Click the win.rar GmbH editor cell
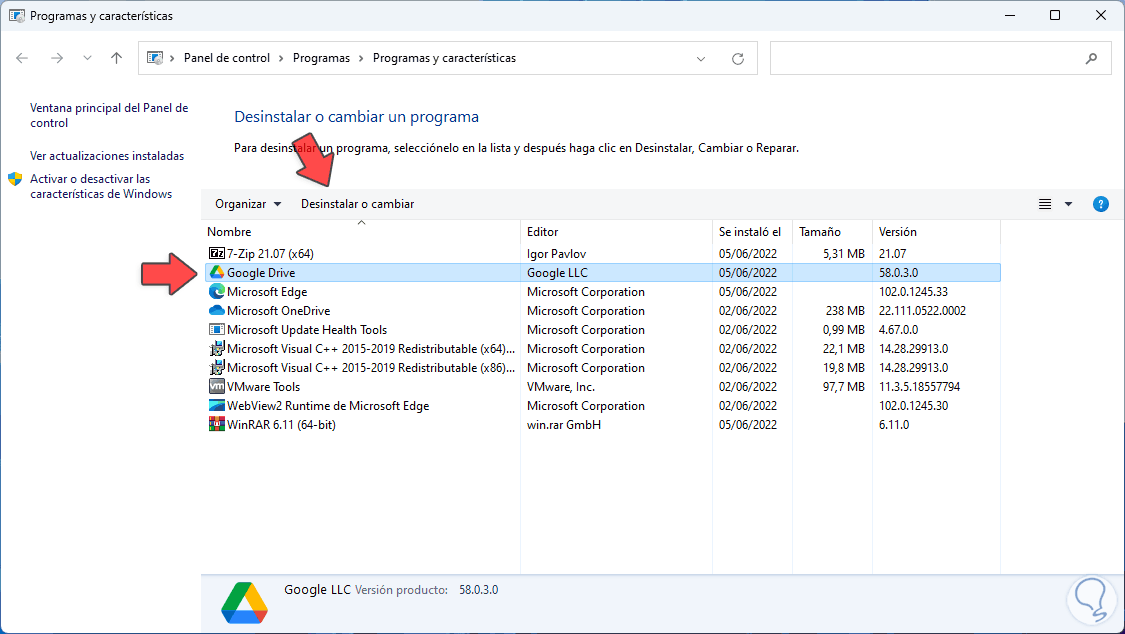1125x634 pixels. click(x=564, y=425)
